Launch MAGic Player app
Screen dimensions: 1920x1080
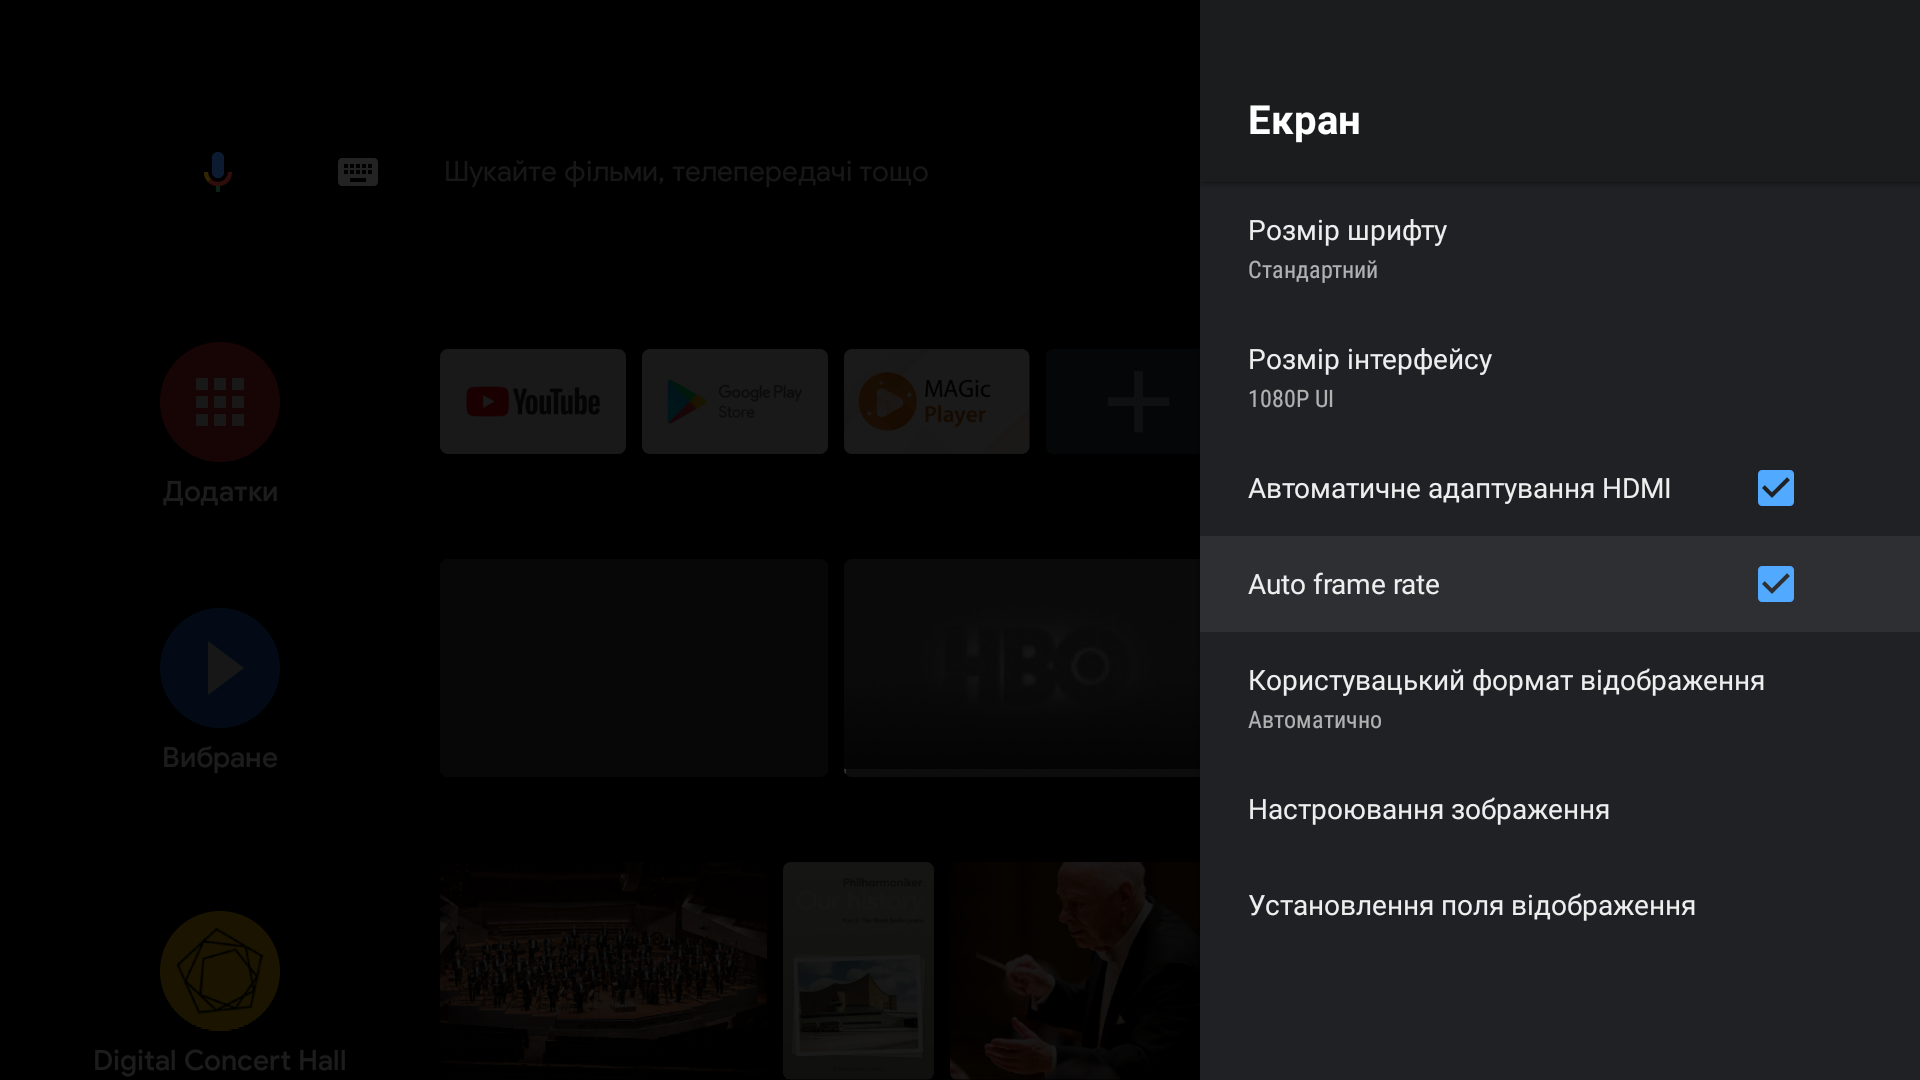click(938, 400)
